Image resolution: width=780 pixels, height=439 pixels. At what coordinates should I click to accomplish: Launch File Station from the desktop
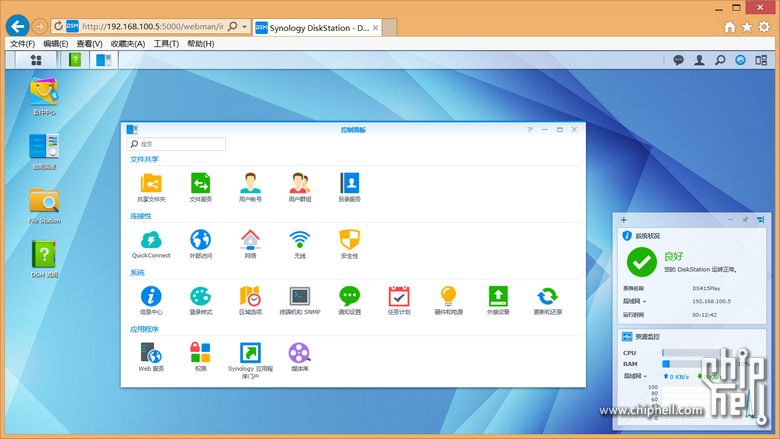[44, 200]
